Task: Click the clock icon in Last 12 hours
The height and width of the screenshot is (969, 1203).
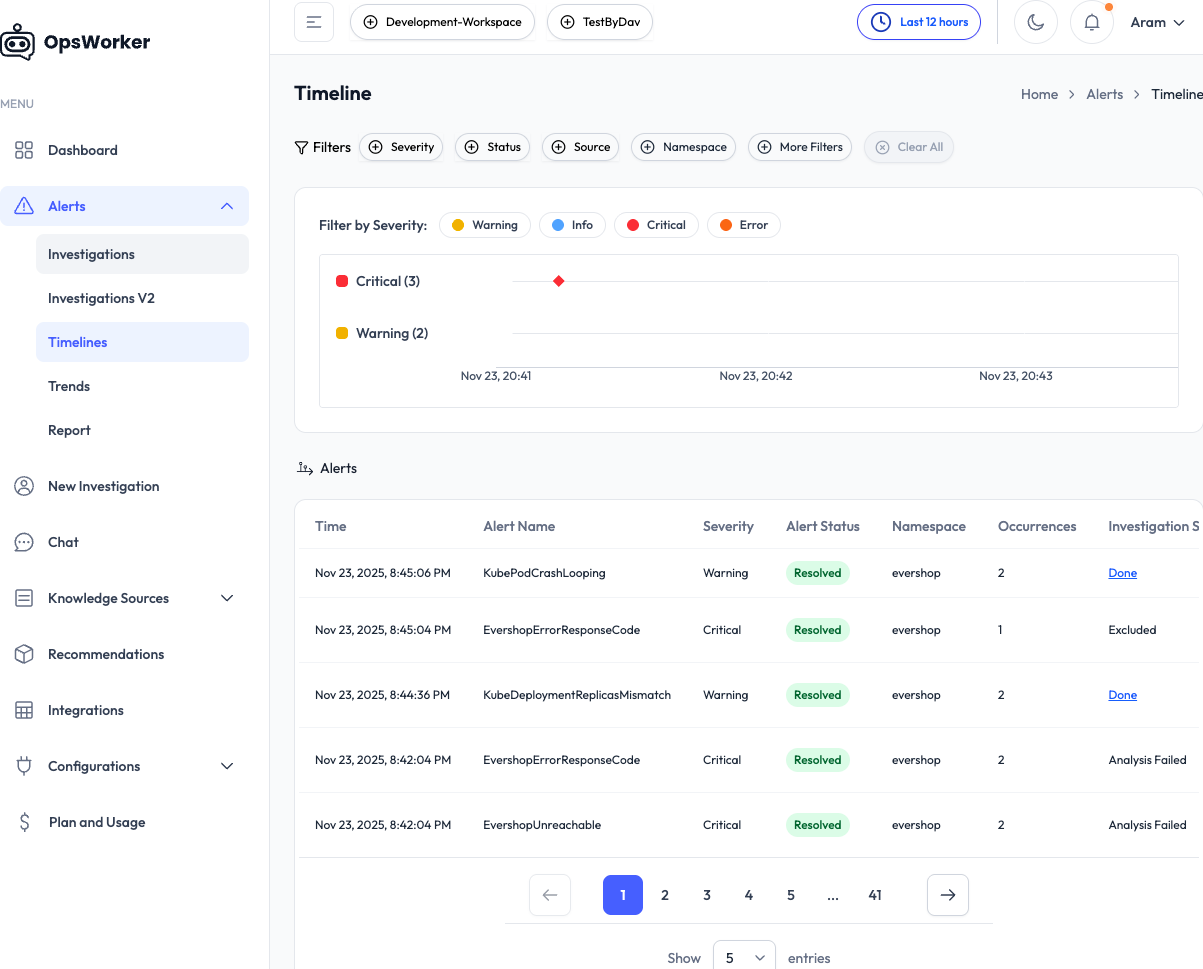Action: [x=880, y=22]
